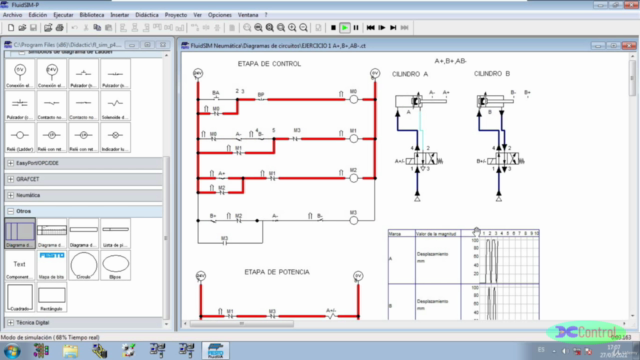Click the FluidSIM taskbar button

coord(216,351)
